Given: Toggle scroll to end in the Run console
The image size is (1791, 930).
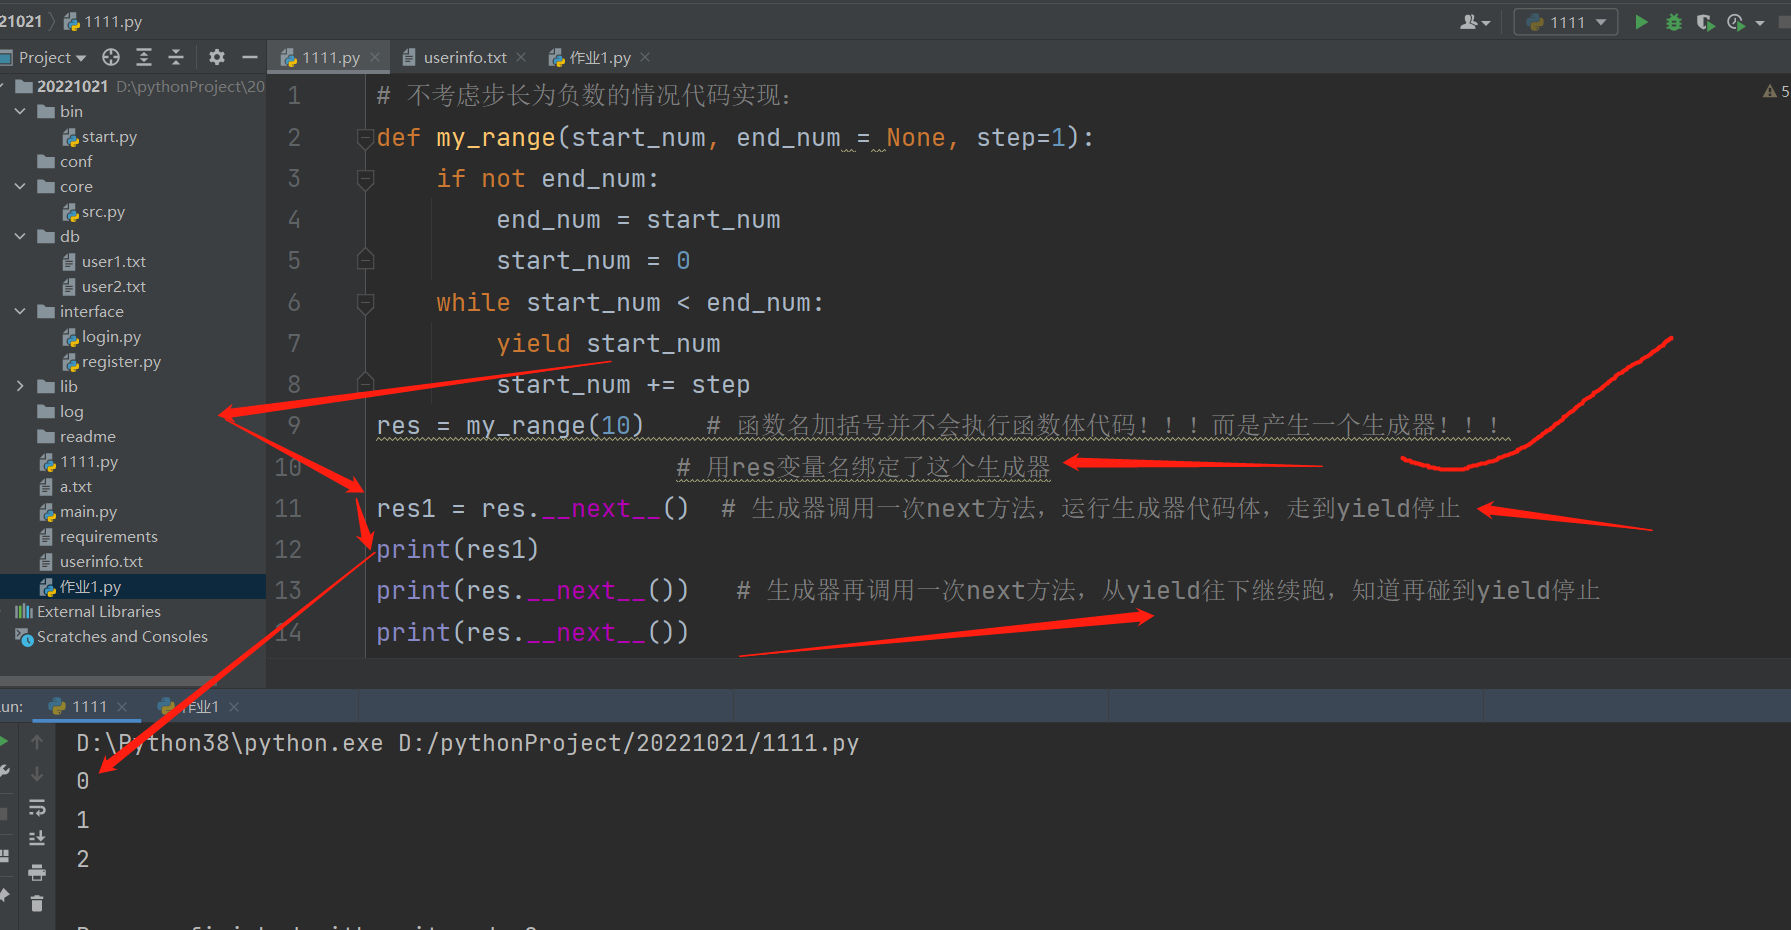Looking at the screenshot, I should coord(37,839).
